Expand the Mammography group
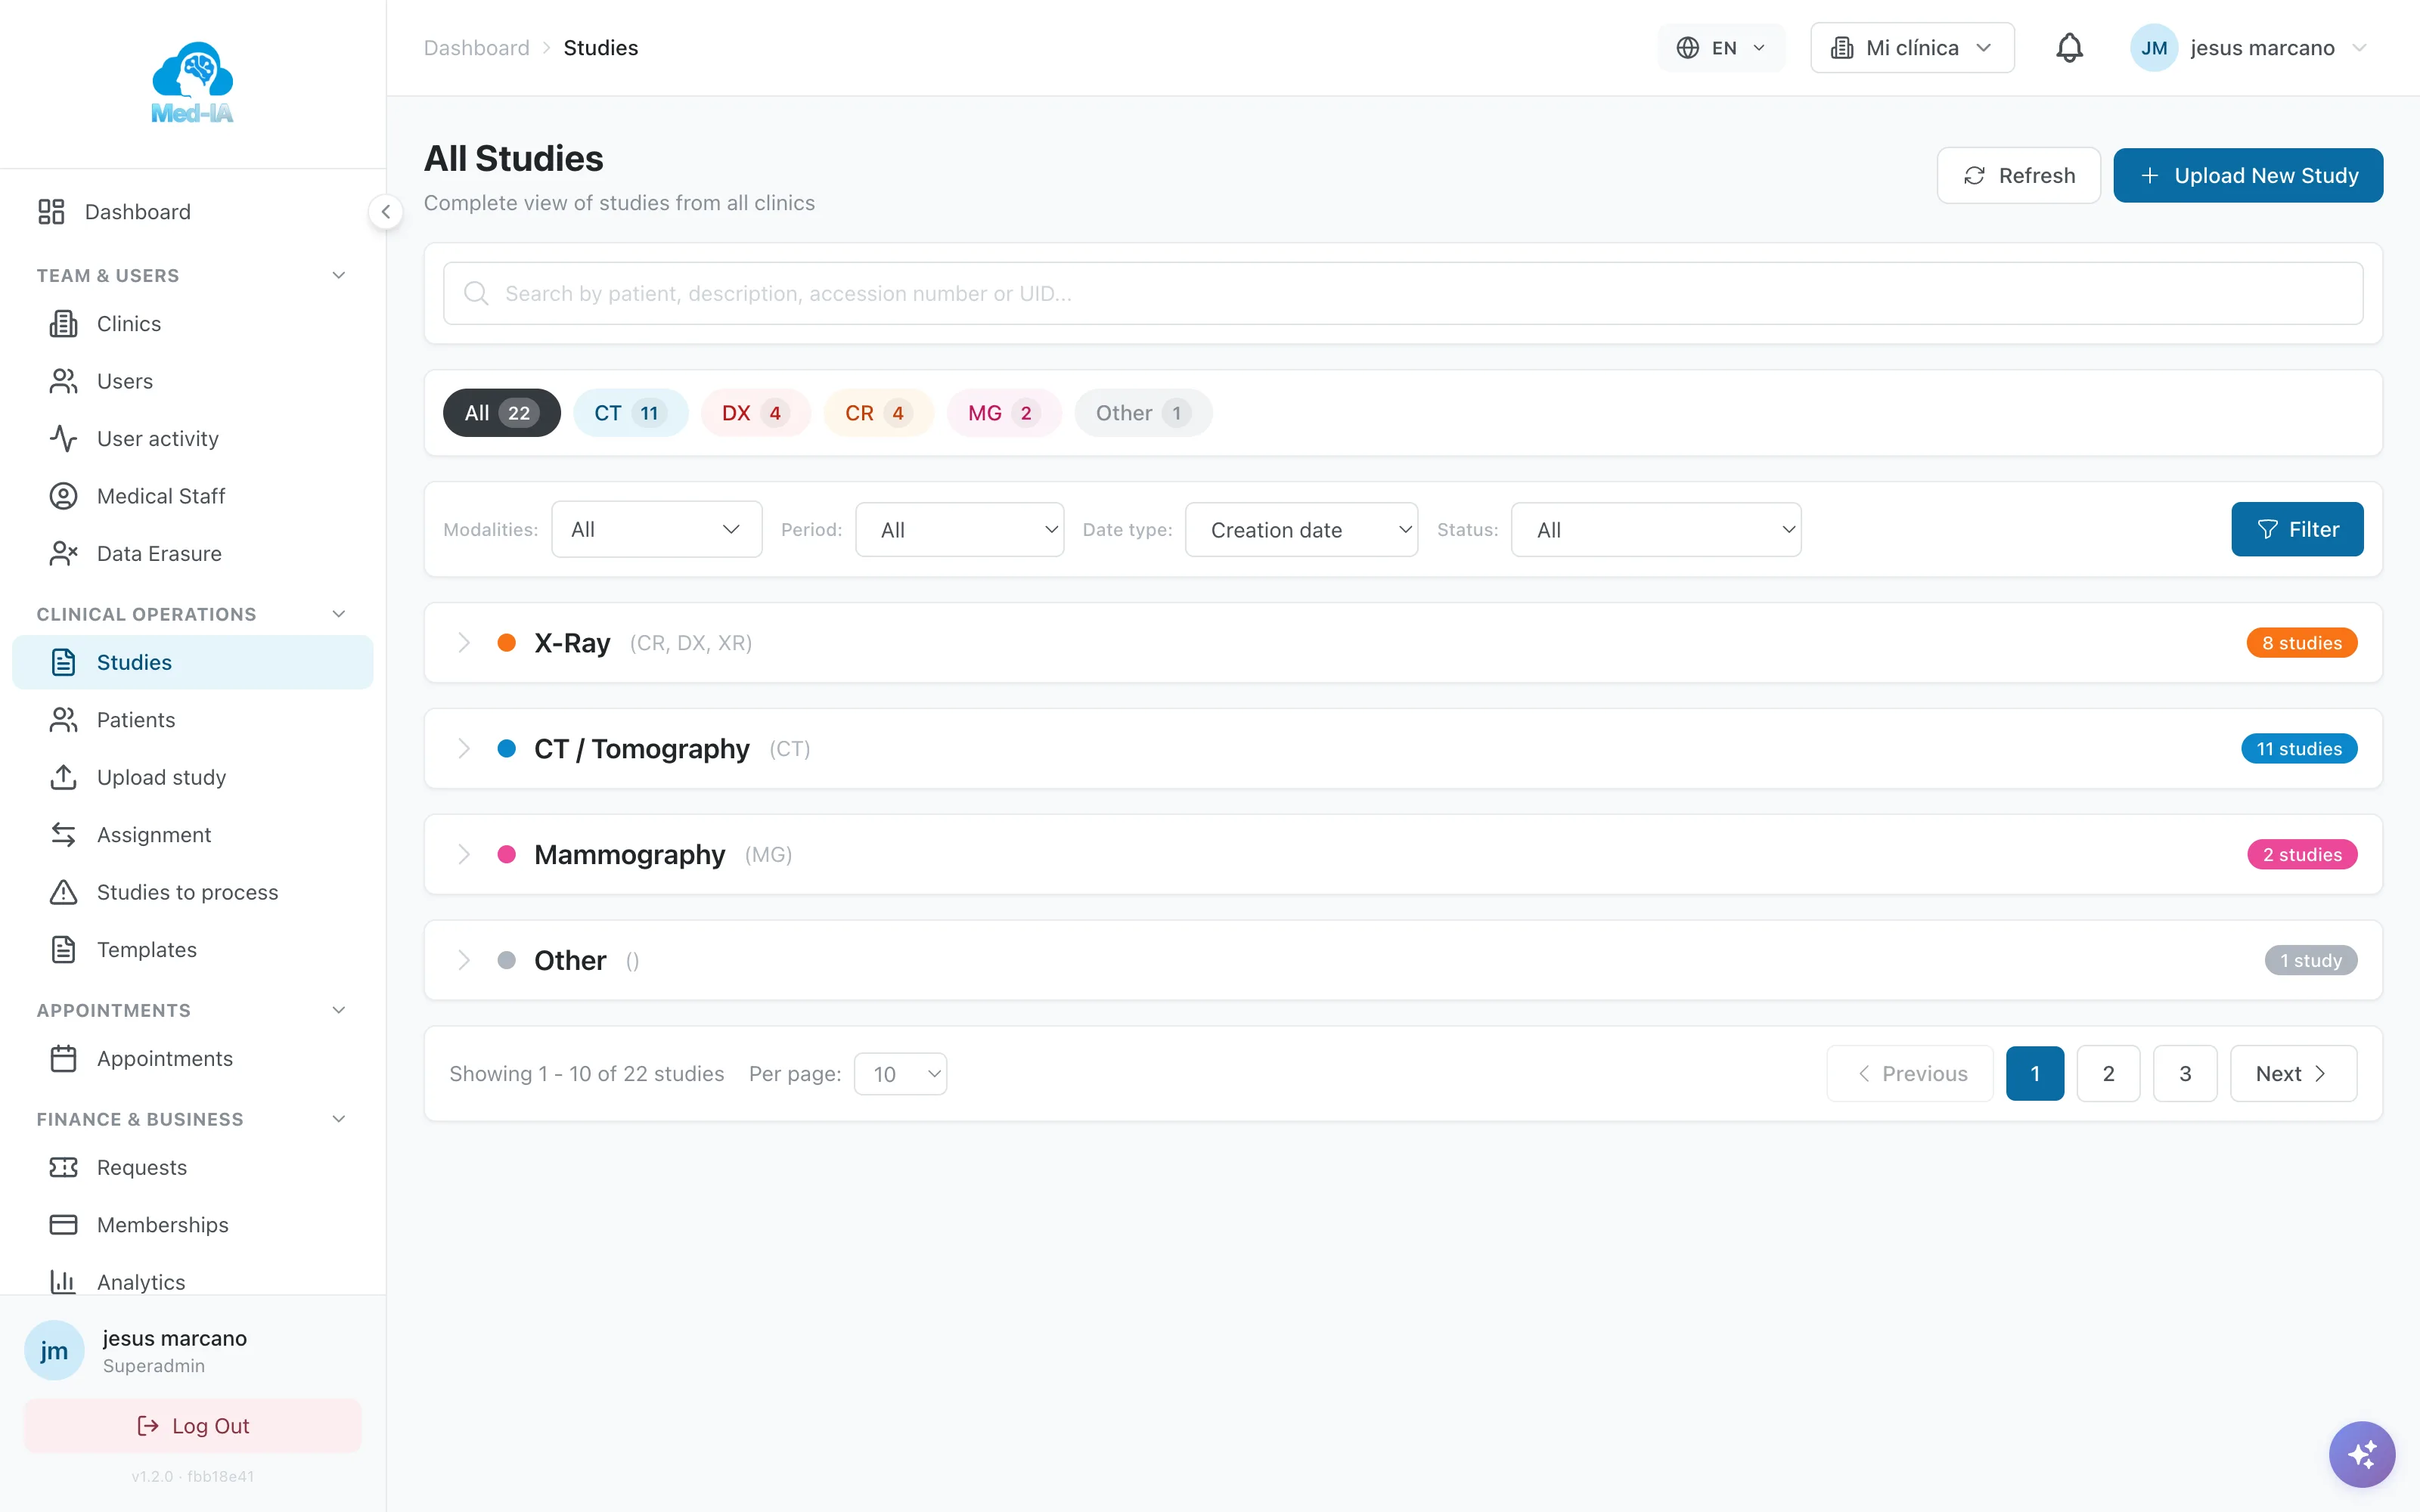Screen dimensions: 2420x1512 click(1403, 855)
